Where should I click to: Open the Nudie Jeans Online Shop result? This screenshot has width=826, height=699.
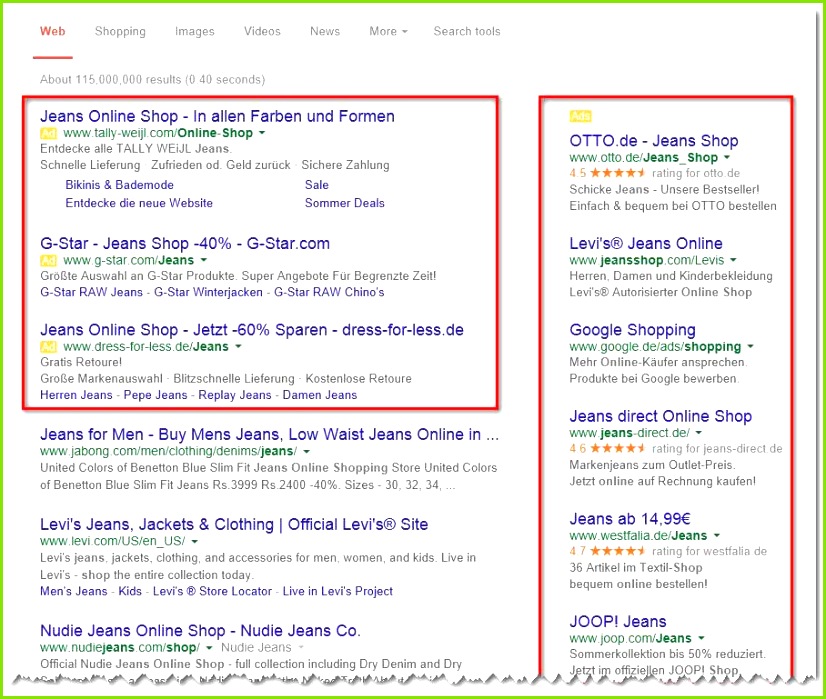click(x=200, y=631)
